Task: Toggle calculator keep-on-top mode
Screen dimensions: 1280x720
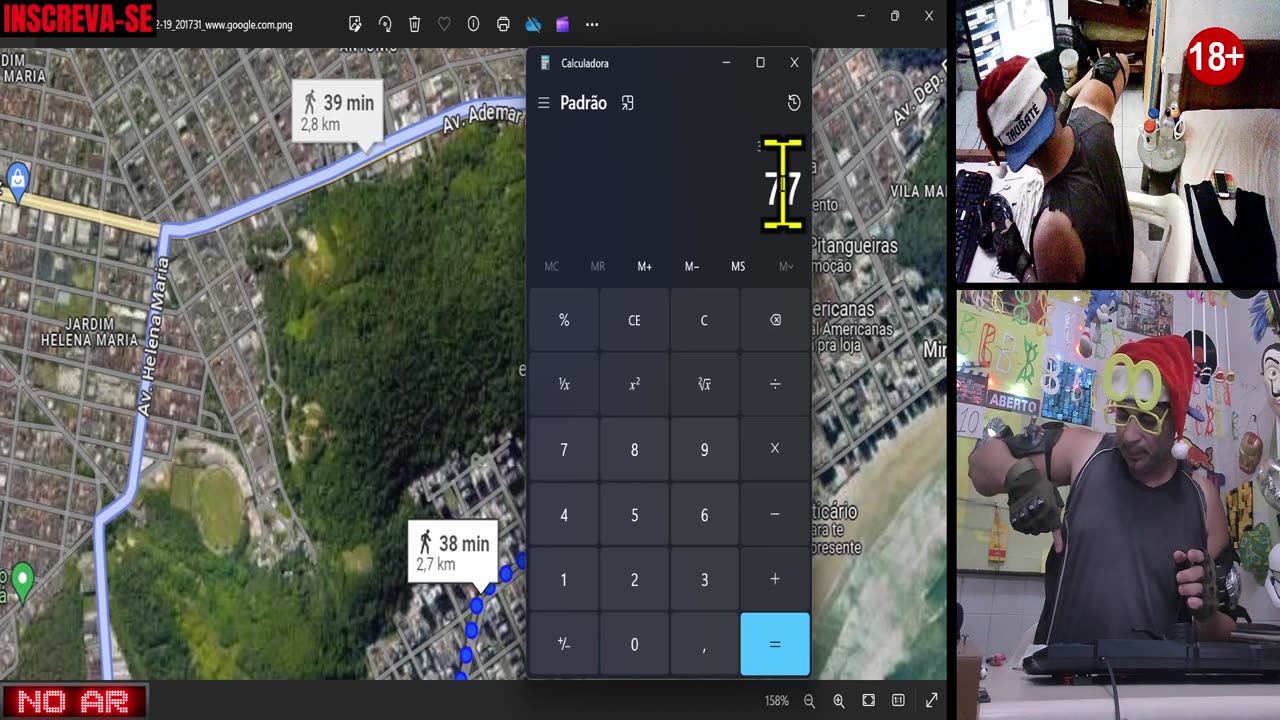Action: point(627,103)
